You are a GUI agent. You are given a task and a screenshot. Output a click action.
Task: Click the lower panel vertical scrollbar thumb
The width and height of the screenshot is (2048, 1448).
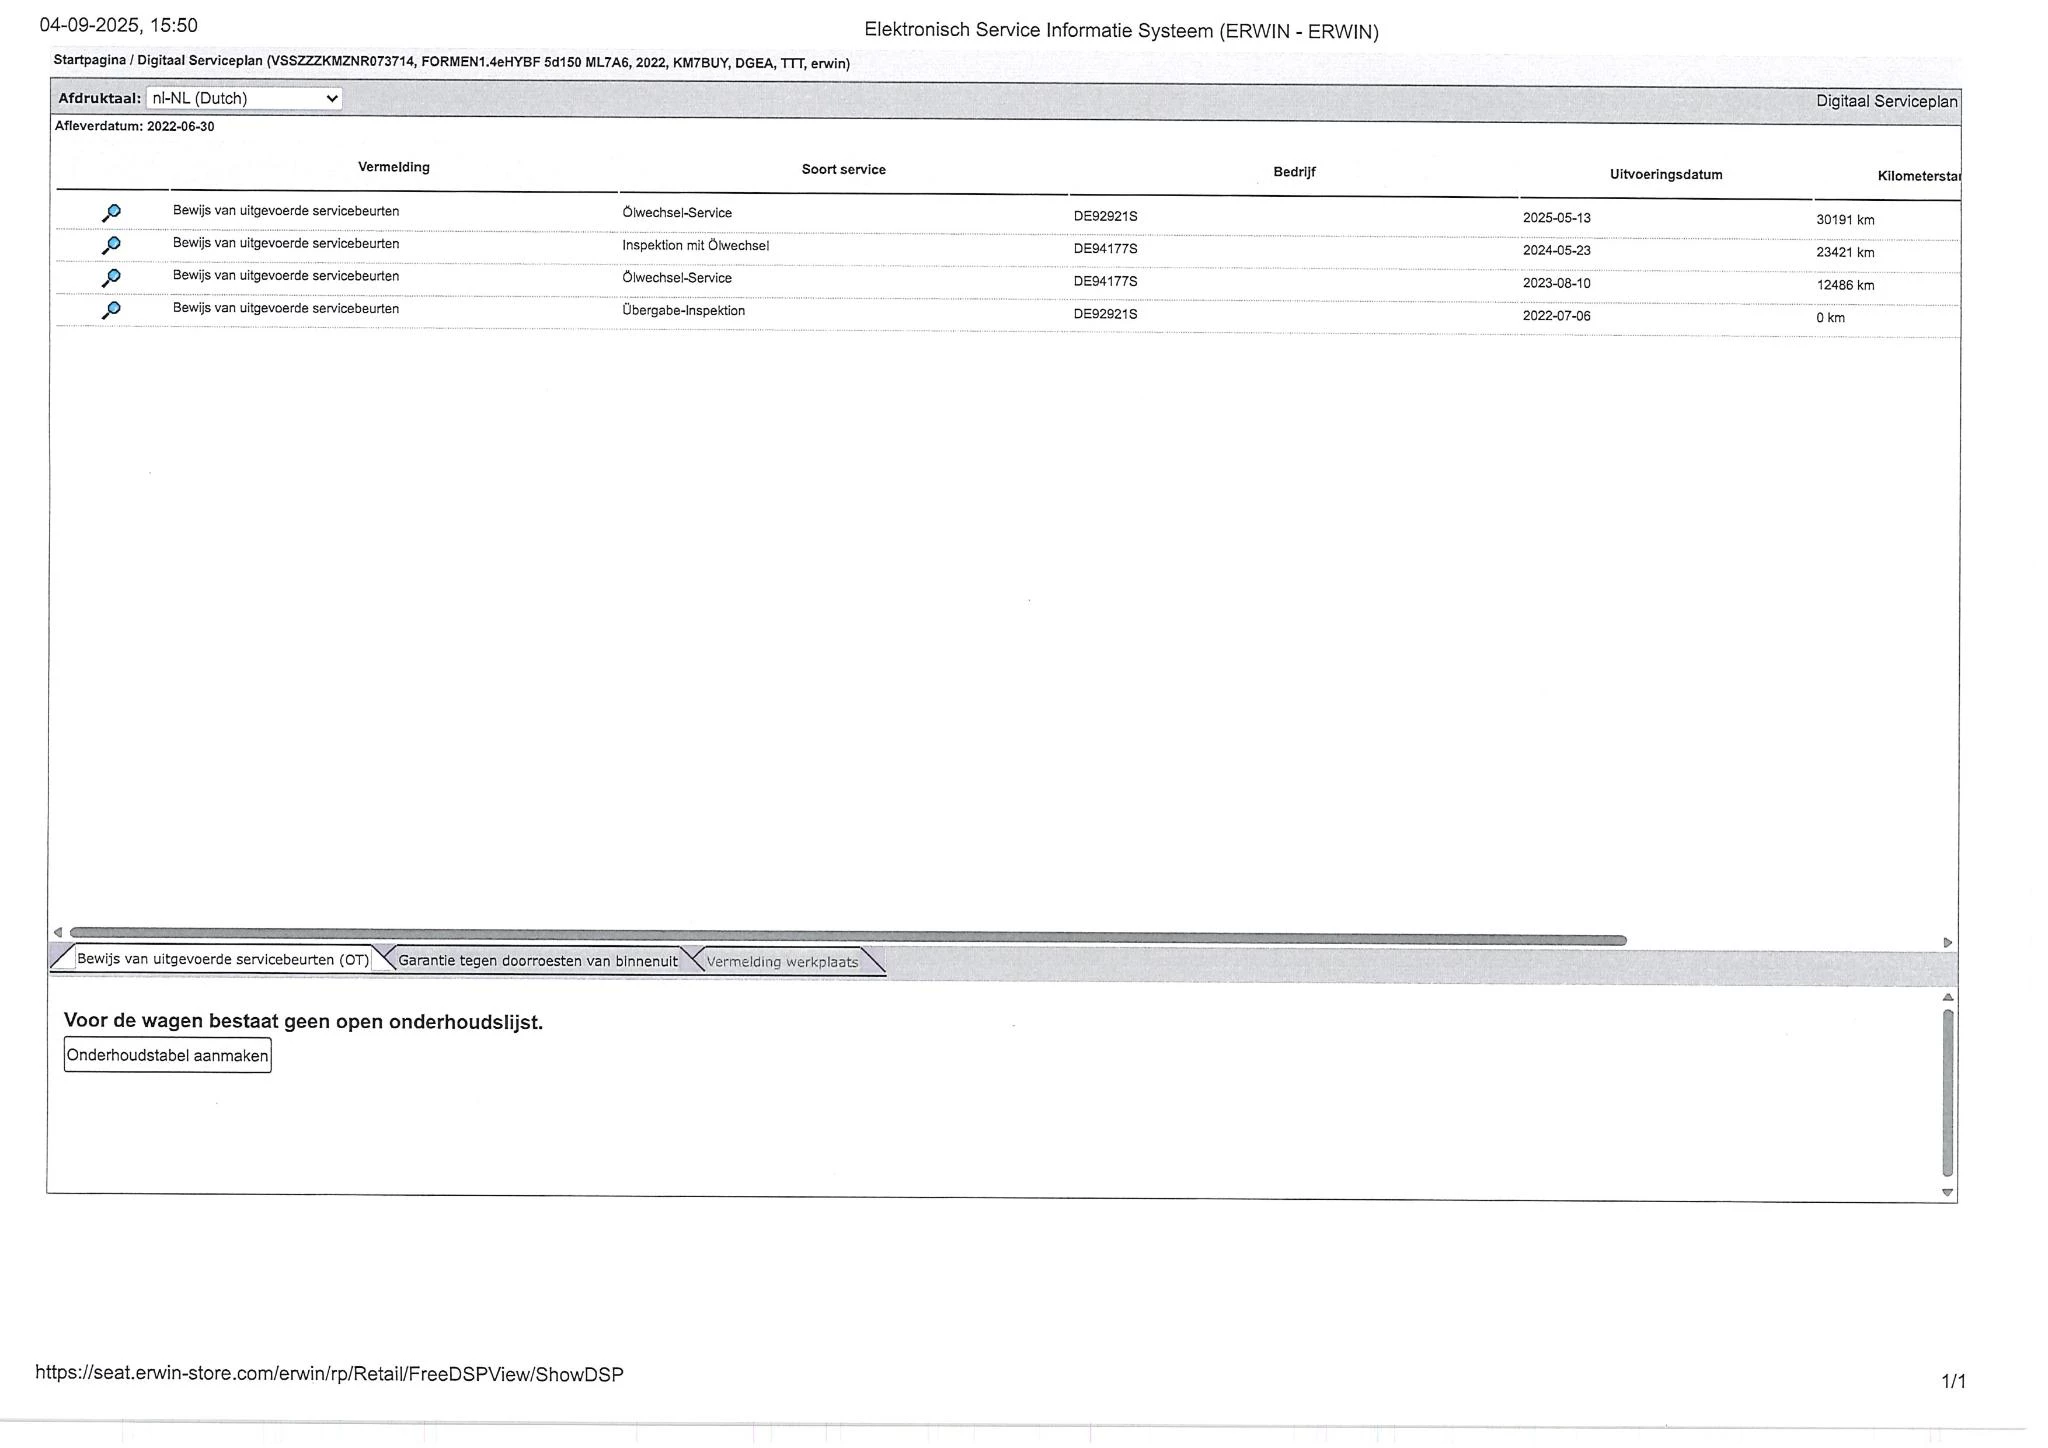[x=1947, y=1092]
